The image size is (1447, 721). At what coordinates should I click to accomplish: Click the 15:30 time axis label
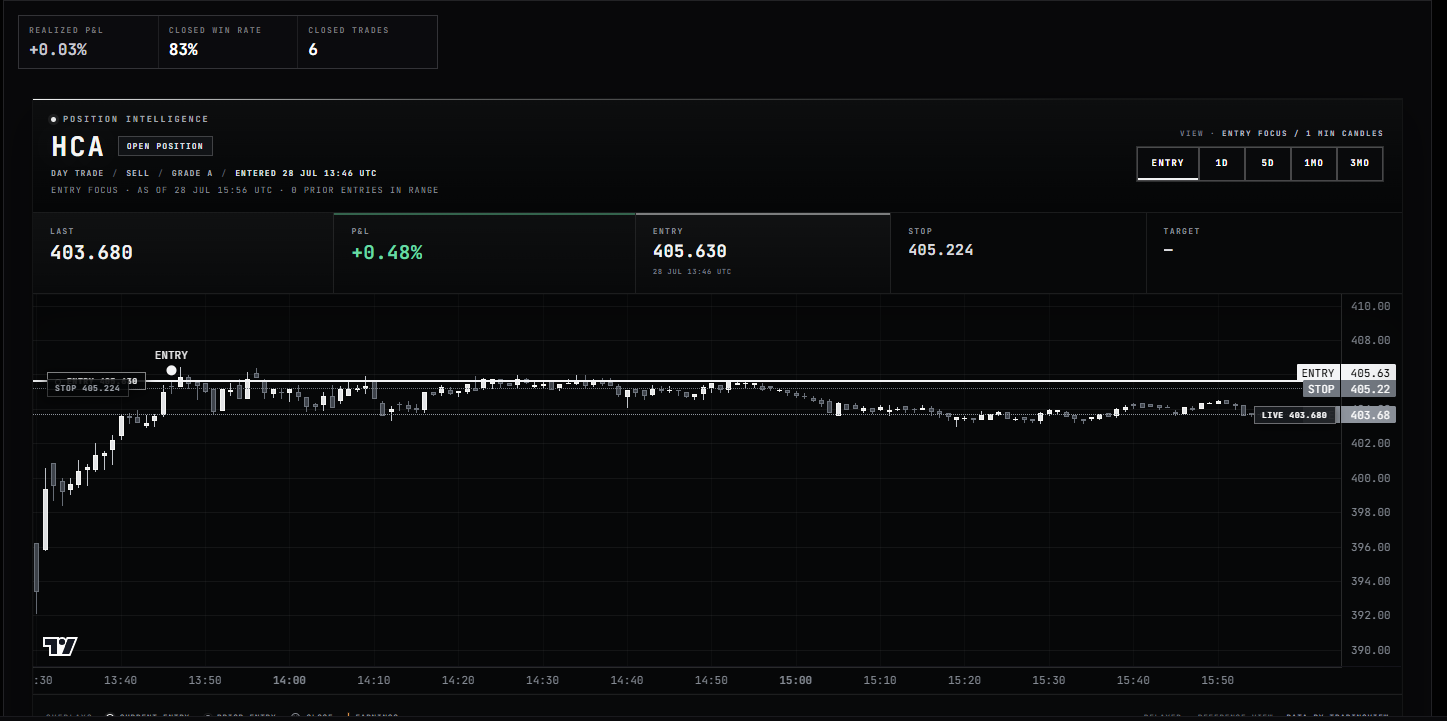[1049, 680]
